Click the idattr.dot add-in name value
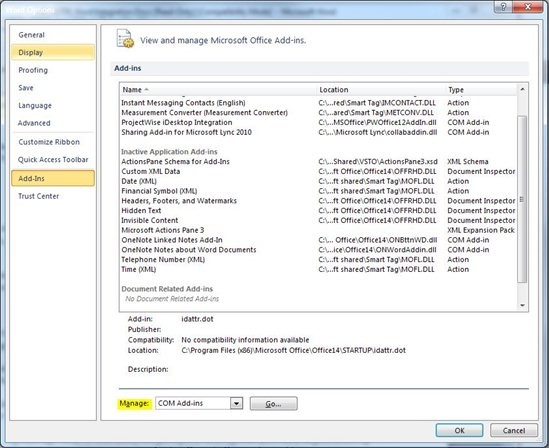 coord(197,319)
